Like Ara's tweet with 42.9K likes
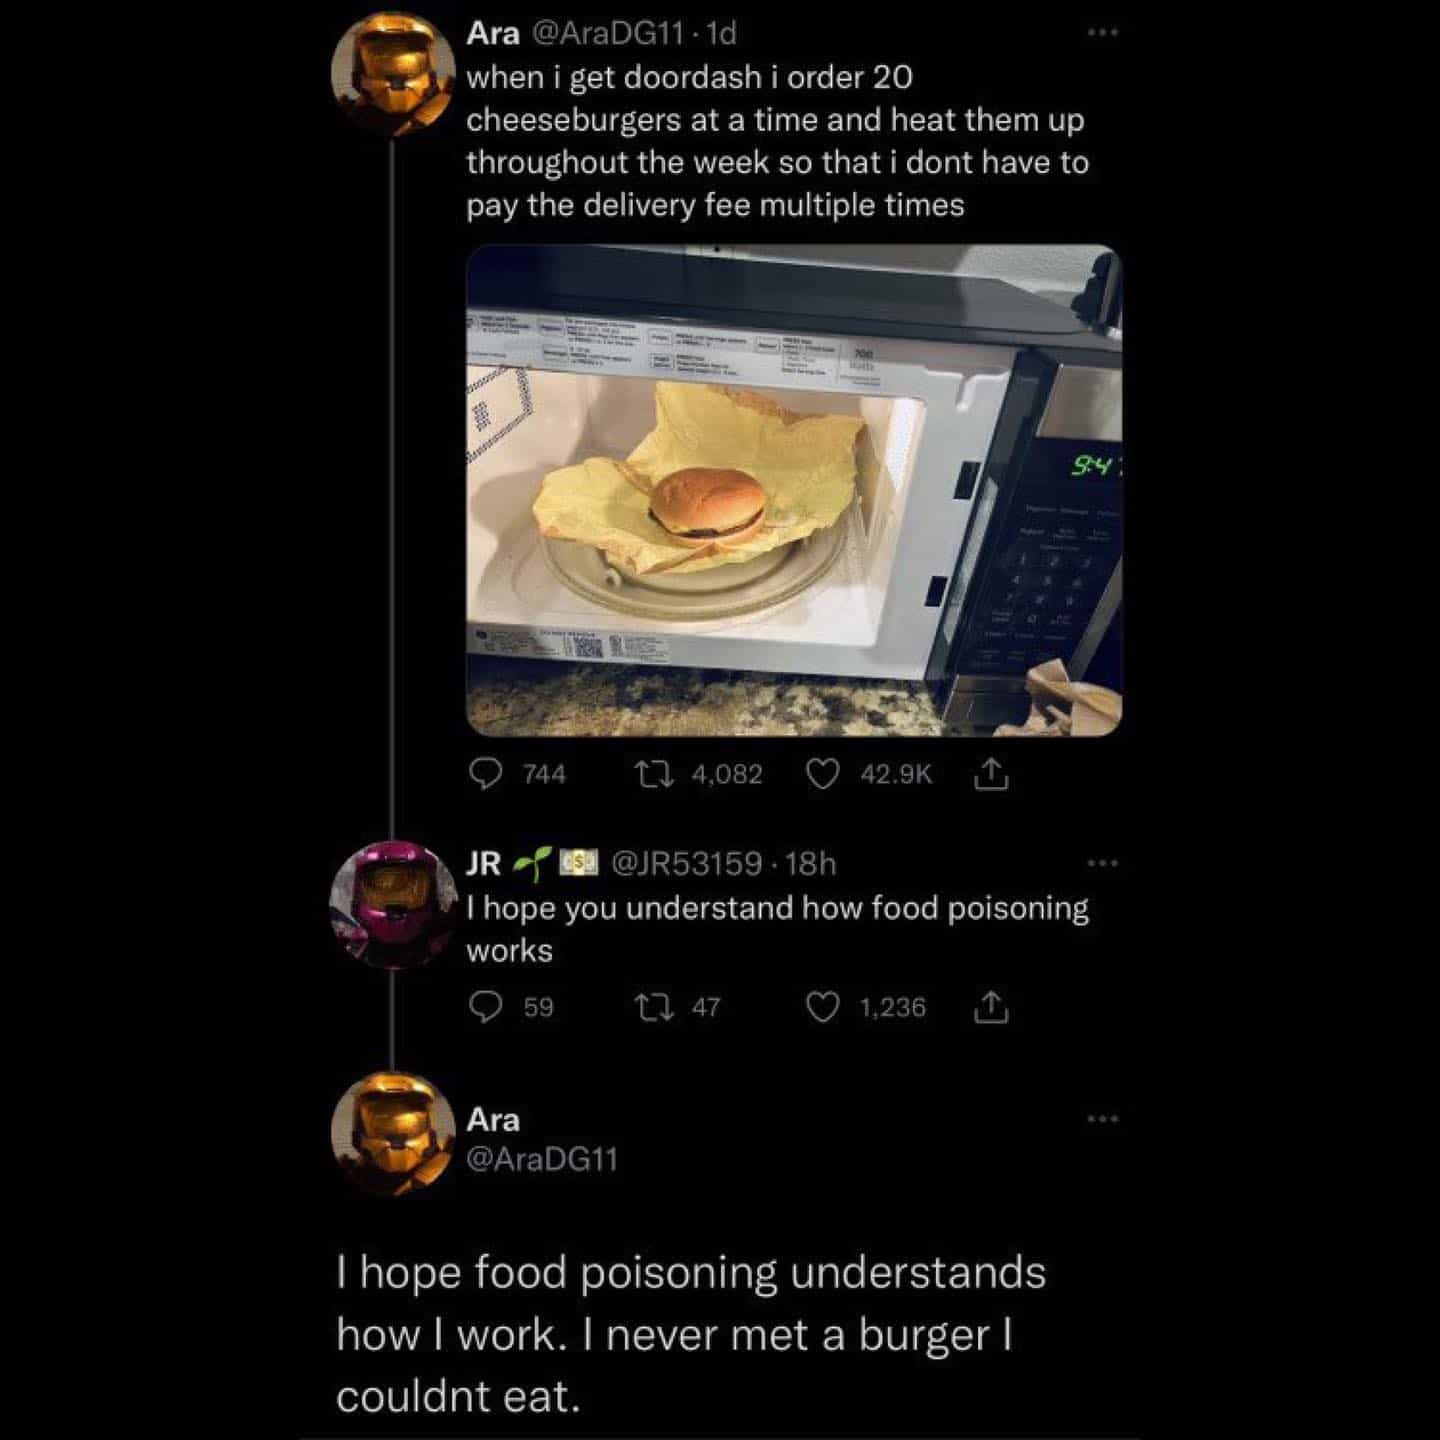Screen dimensions: 1440x1440 [822, 774]
